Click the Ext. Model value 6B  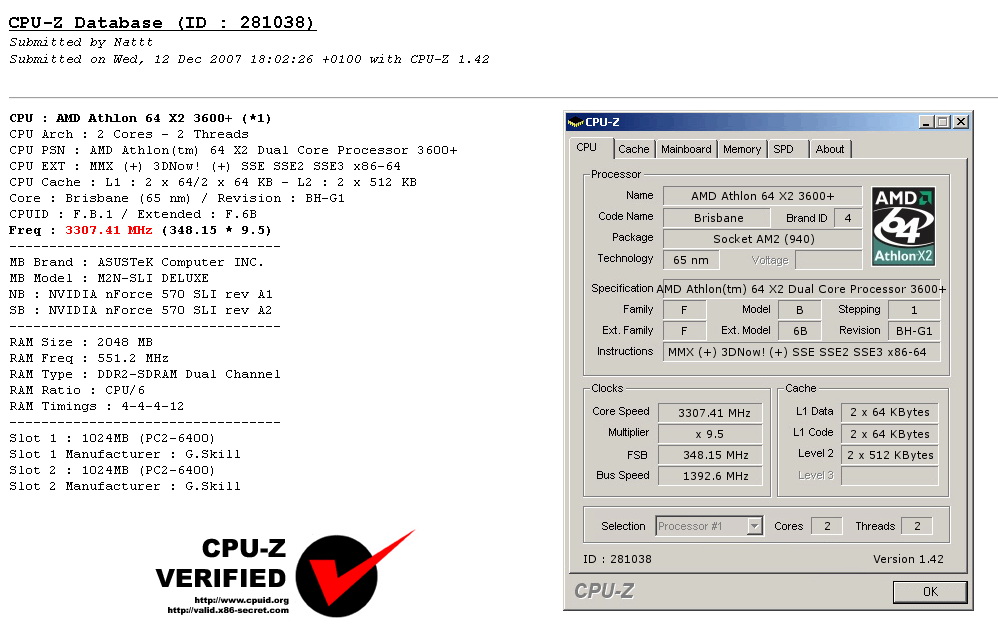click(x=800, y=331)
